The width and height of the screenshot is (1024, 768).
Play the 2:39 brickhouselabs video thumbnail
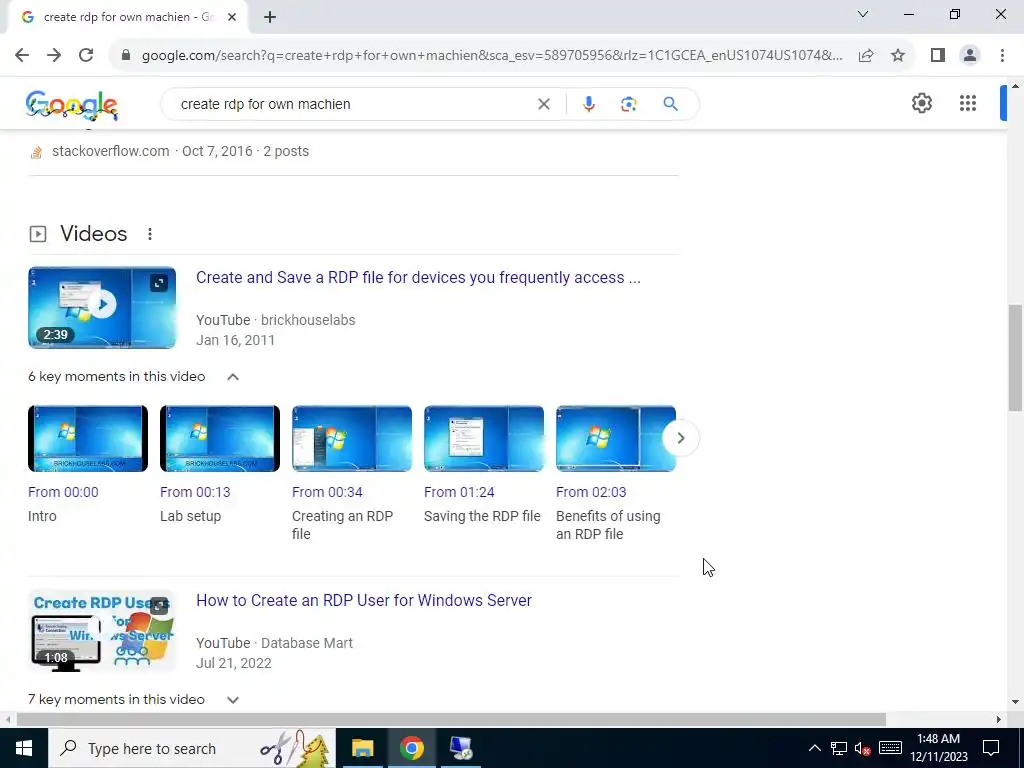pos(102,308)
